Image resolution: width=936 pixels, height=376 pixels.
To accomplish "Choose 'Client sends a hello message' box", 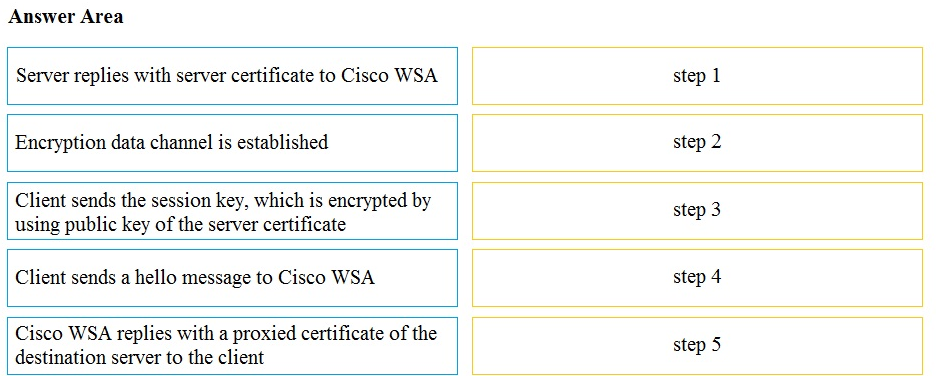I will (x=232, y=278).
